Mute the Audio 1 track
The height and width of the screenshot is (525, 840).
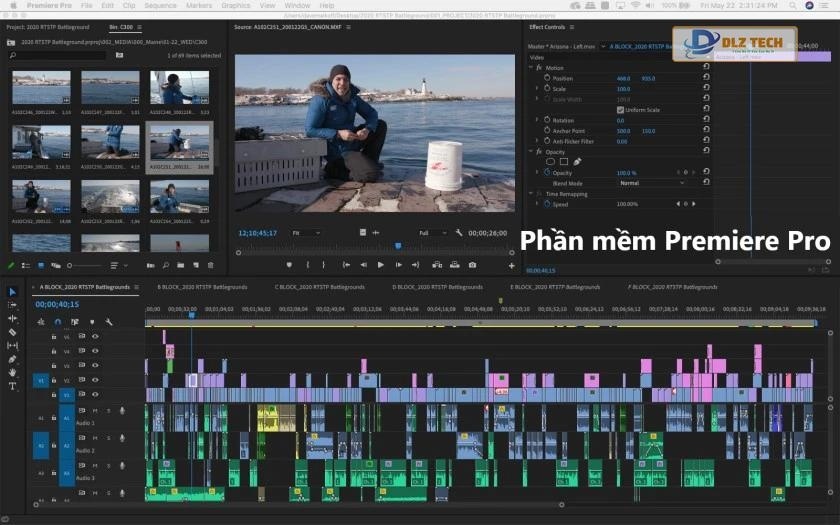click(95, 411)
